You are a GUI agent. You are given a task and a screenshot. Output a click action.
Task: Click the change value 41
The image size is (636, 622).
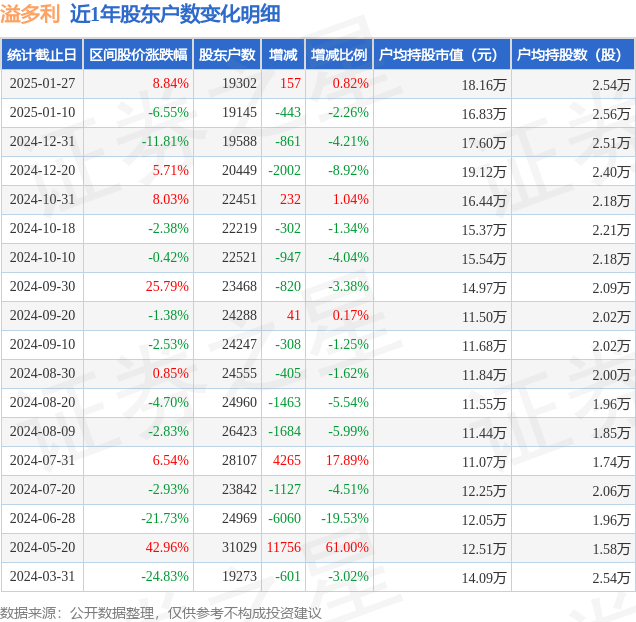294,316
